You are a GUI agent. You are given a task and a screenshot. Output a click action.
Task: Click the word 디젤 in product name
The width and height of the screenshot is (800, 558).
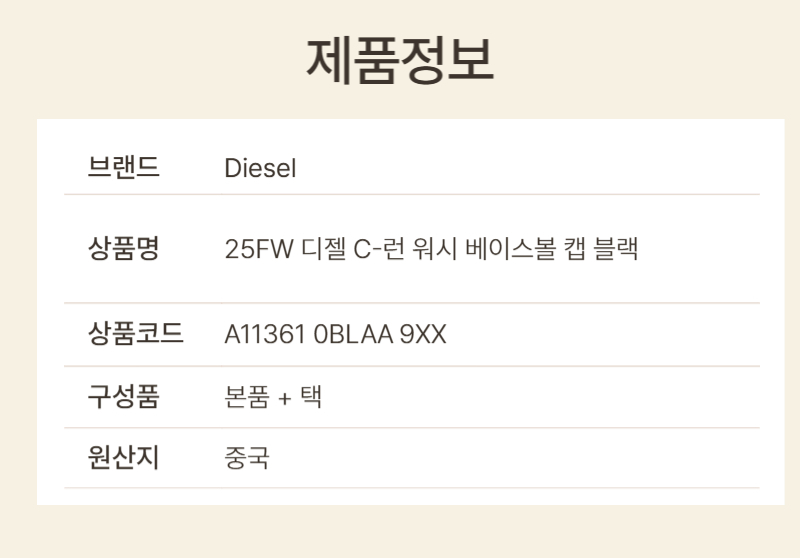click(323, 249)
